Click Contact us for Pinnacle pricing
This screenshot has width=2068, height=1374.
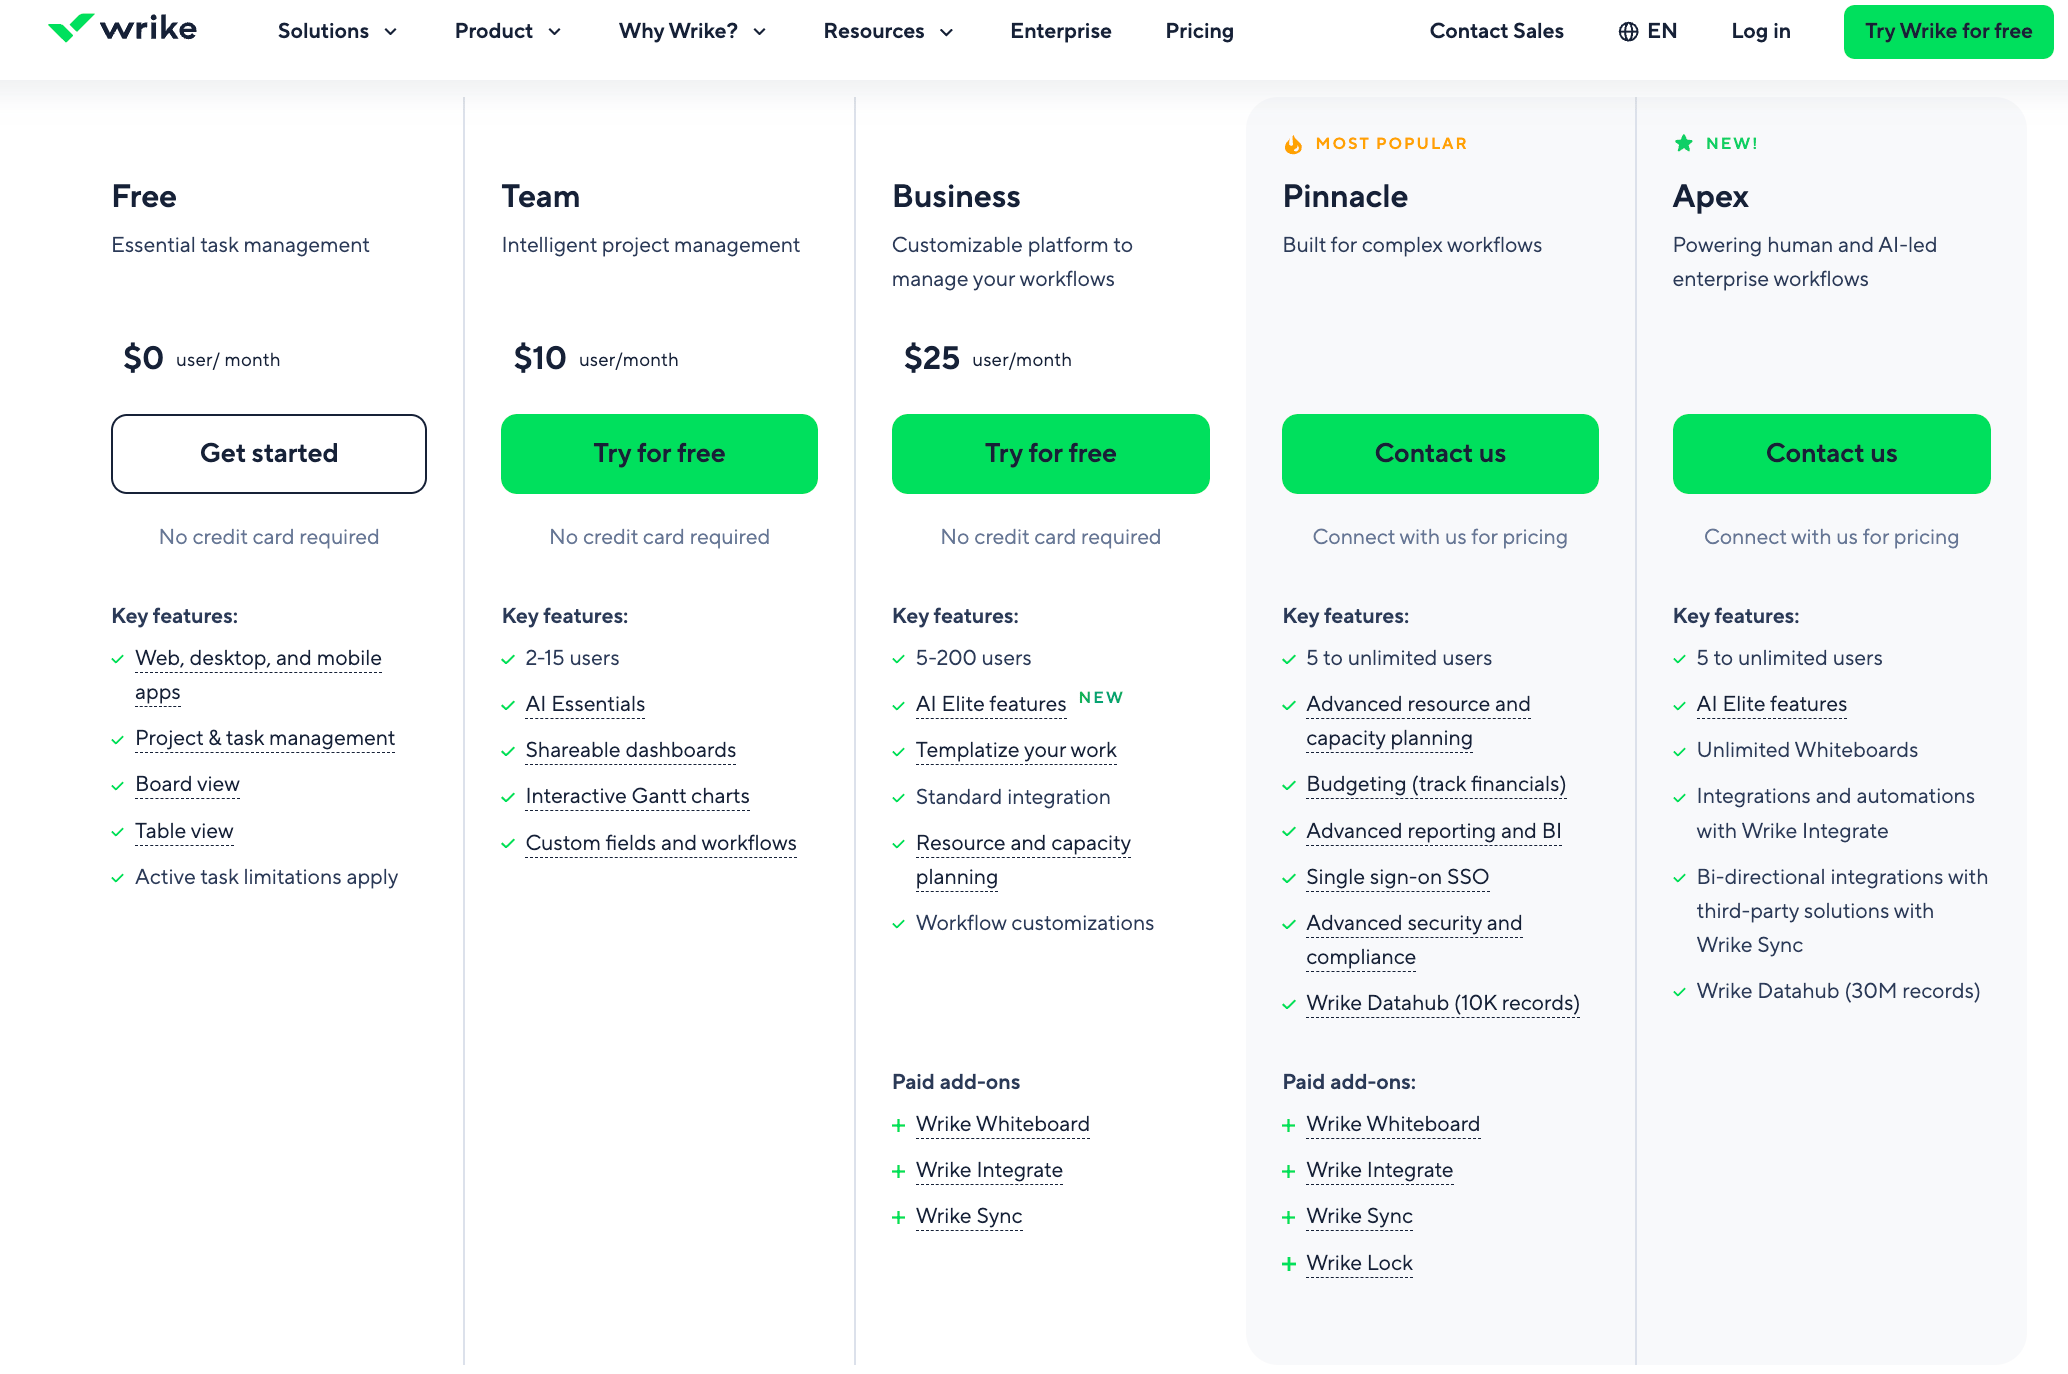point(1439,453)
